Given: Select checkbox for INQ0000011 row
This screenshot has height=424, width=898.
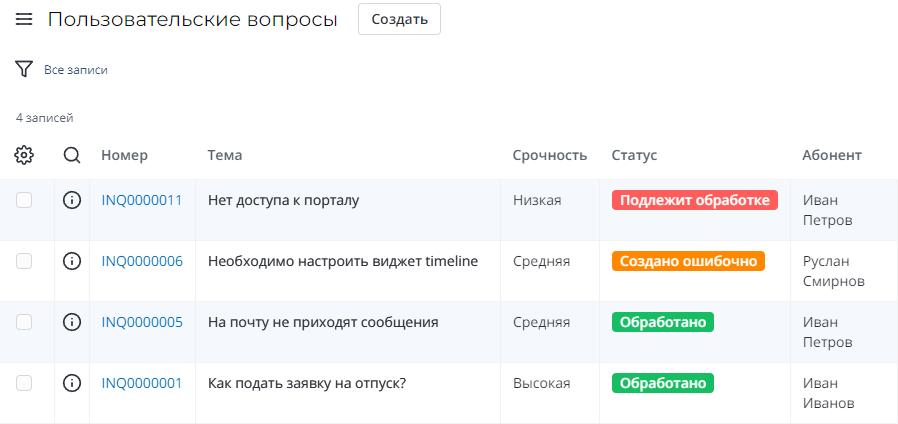Looking at the screenshot, I should point(24,200).
